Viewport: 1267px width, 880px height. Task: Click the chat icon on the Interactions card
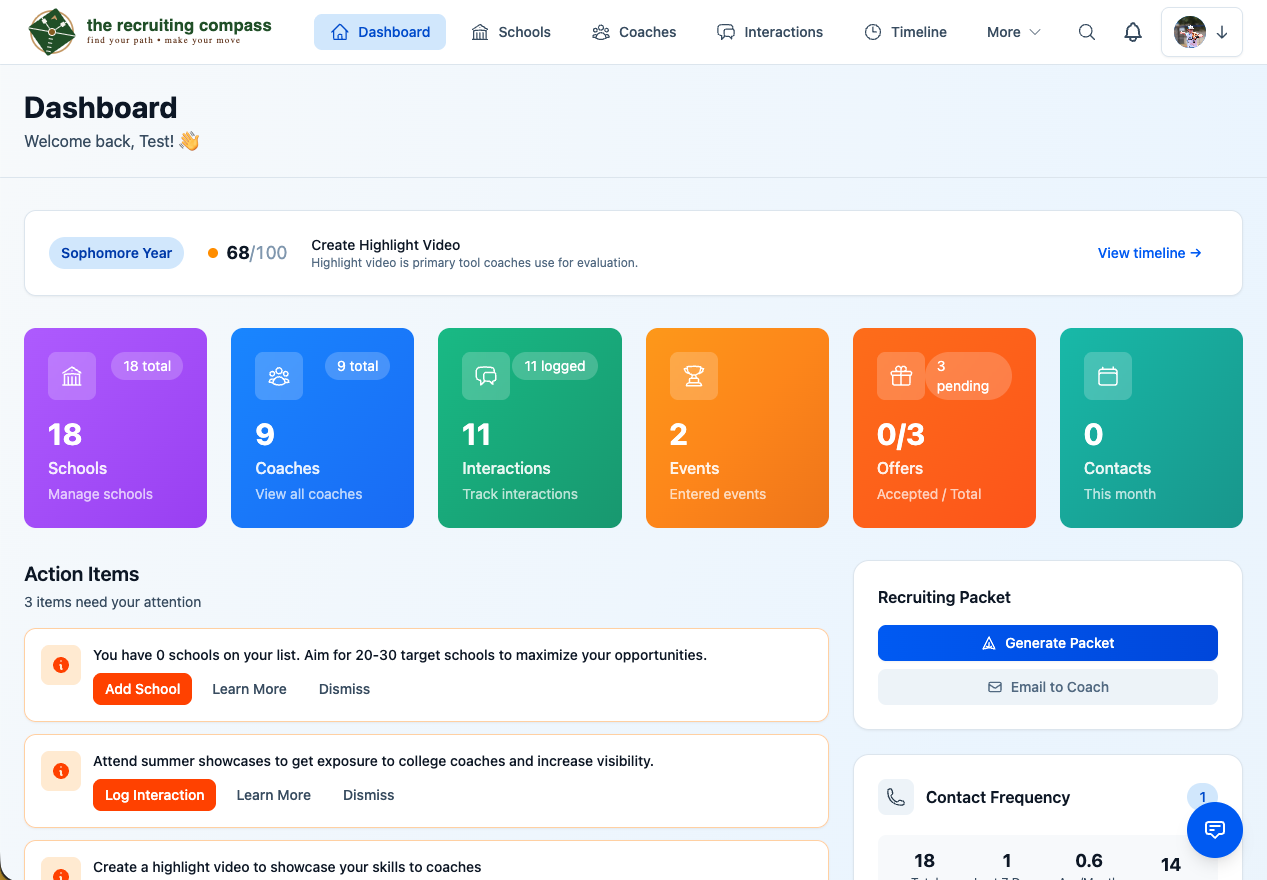[x=485, y=376]
